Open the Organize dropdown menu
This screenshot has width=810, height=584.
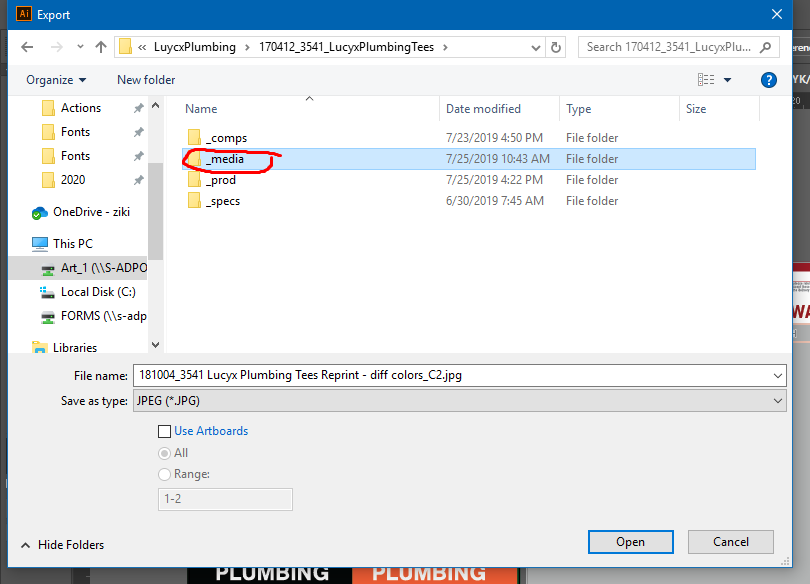pyautogui.click(x=55, y=80)
